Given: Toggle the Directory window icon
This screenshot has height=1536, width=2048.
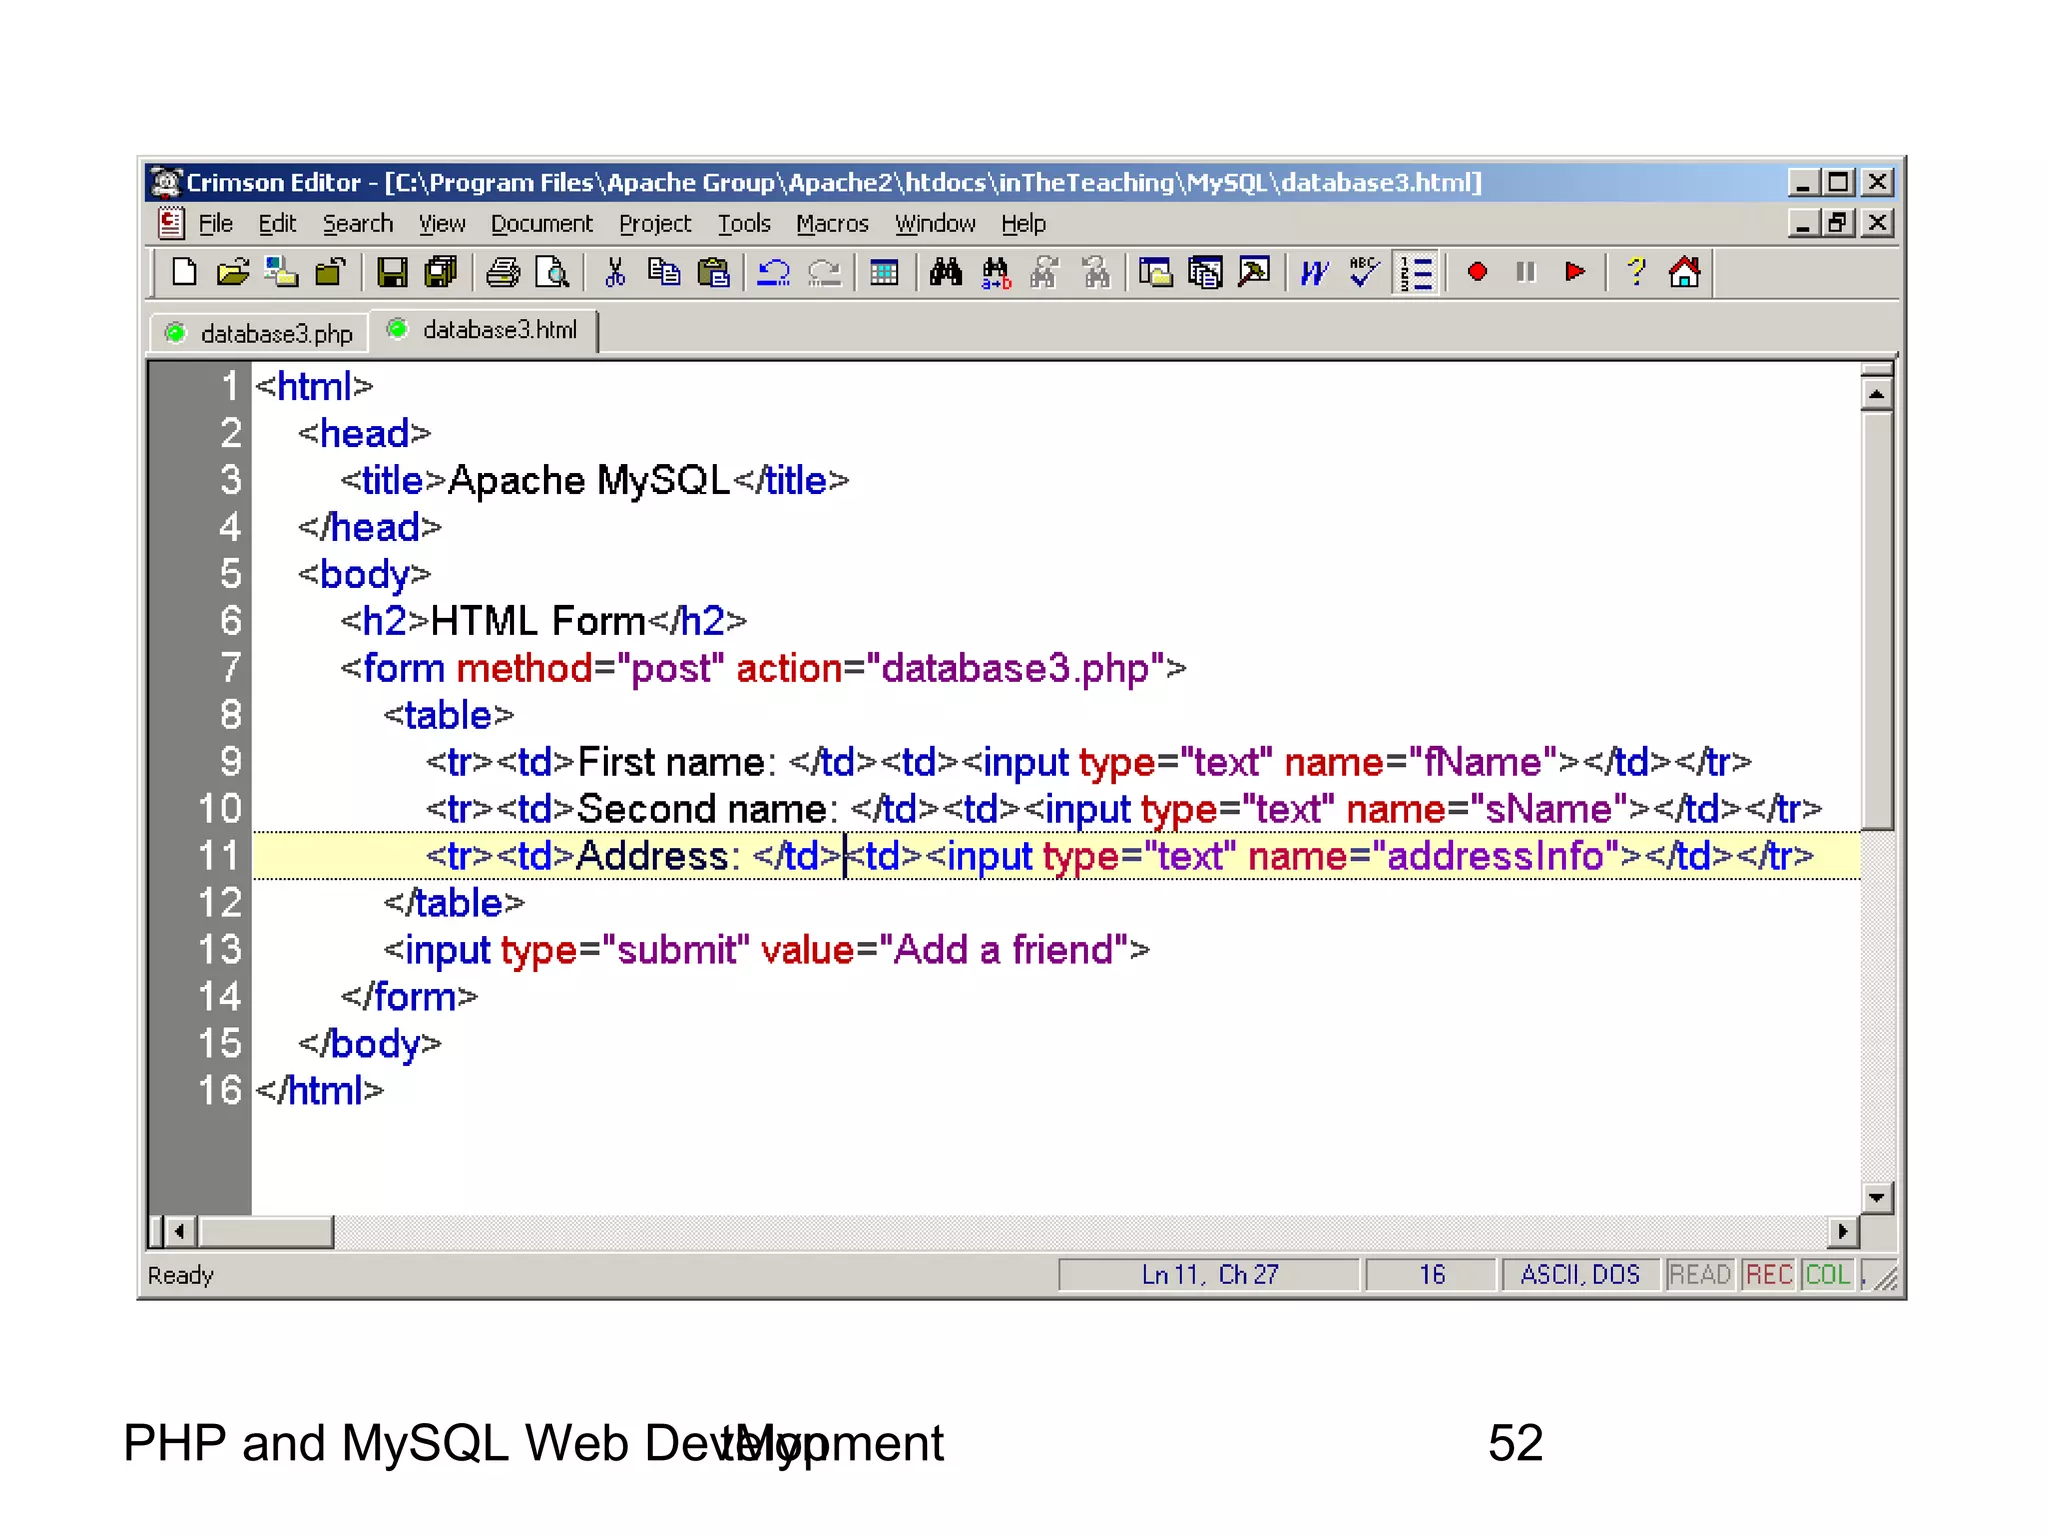Looking at the screenshot, I should 1156,272.
